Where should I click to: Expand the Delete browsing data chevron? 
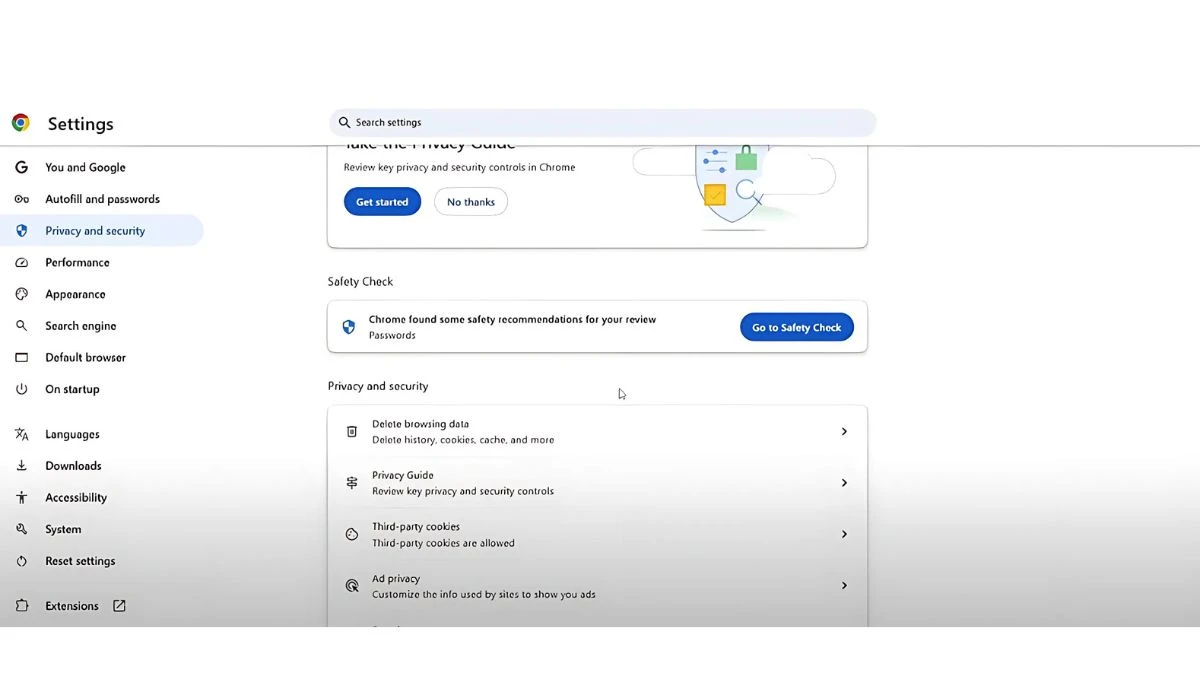[x=844, y=432]
